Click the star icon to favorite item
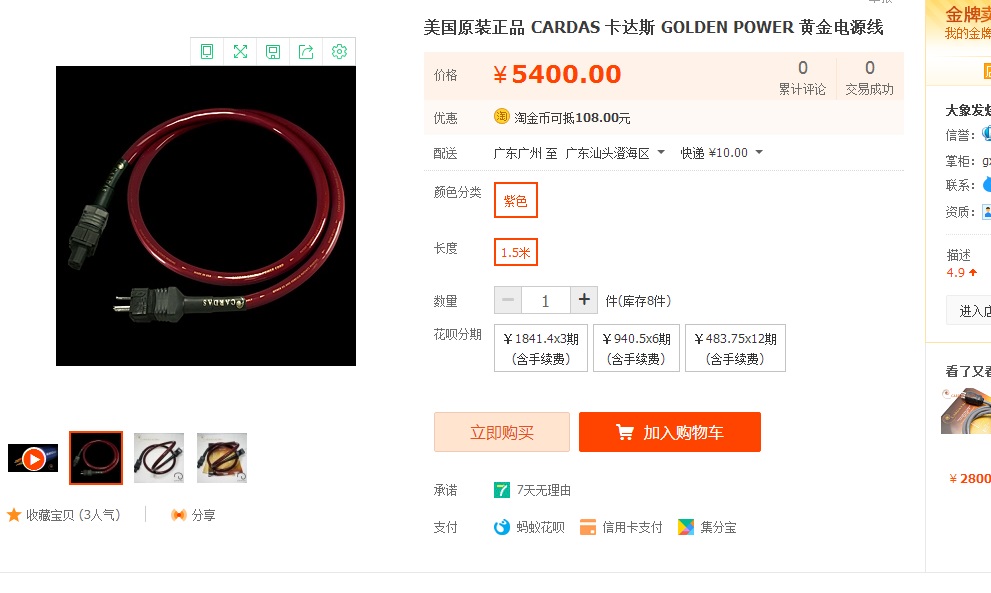 (x=14, y=515)
